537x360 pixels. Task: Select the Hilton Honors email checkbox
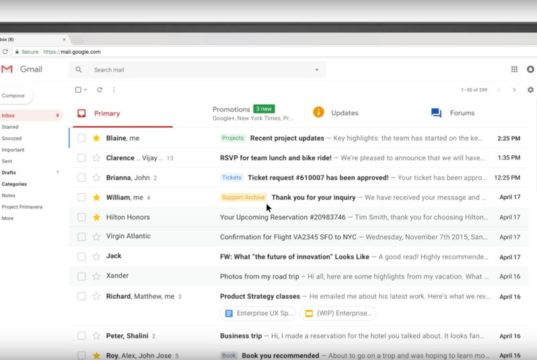82,217
